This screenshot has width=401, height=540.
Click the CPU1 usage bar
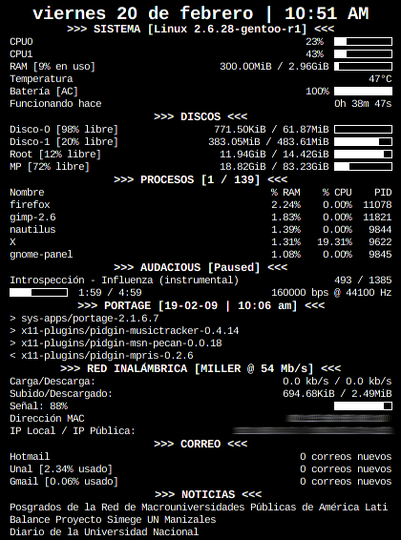[x=363, y=54]
